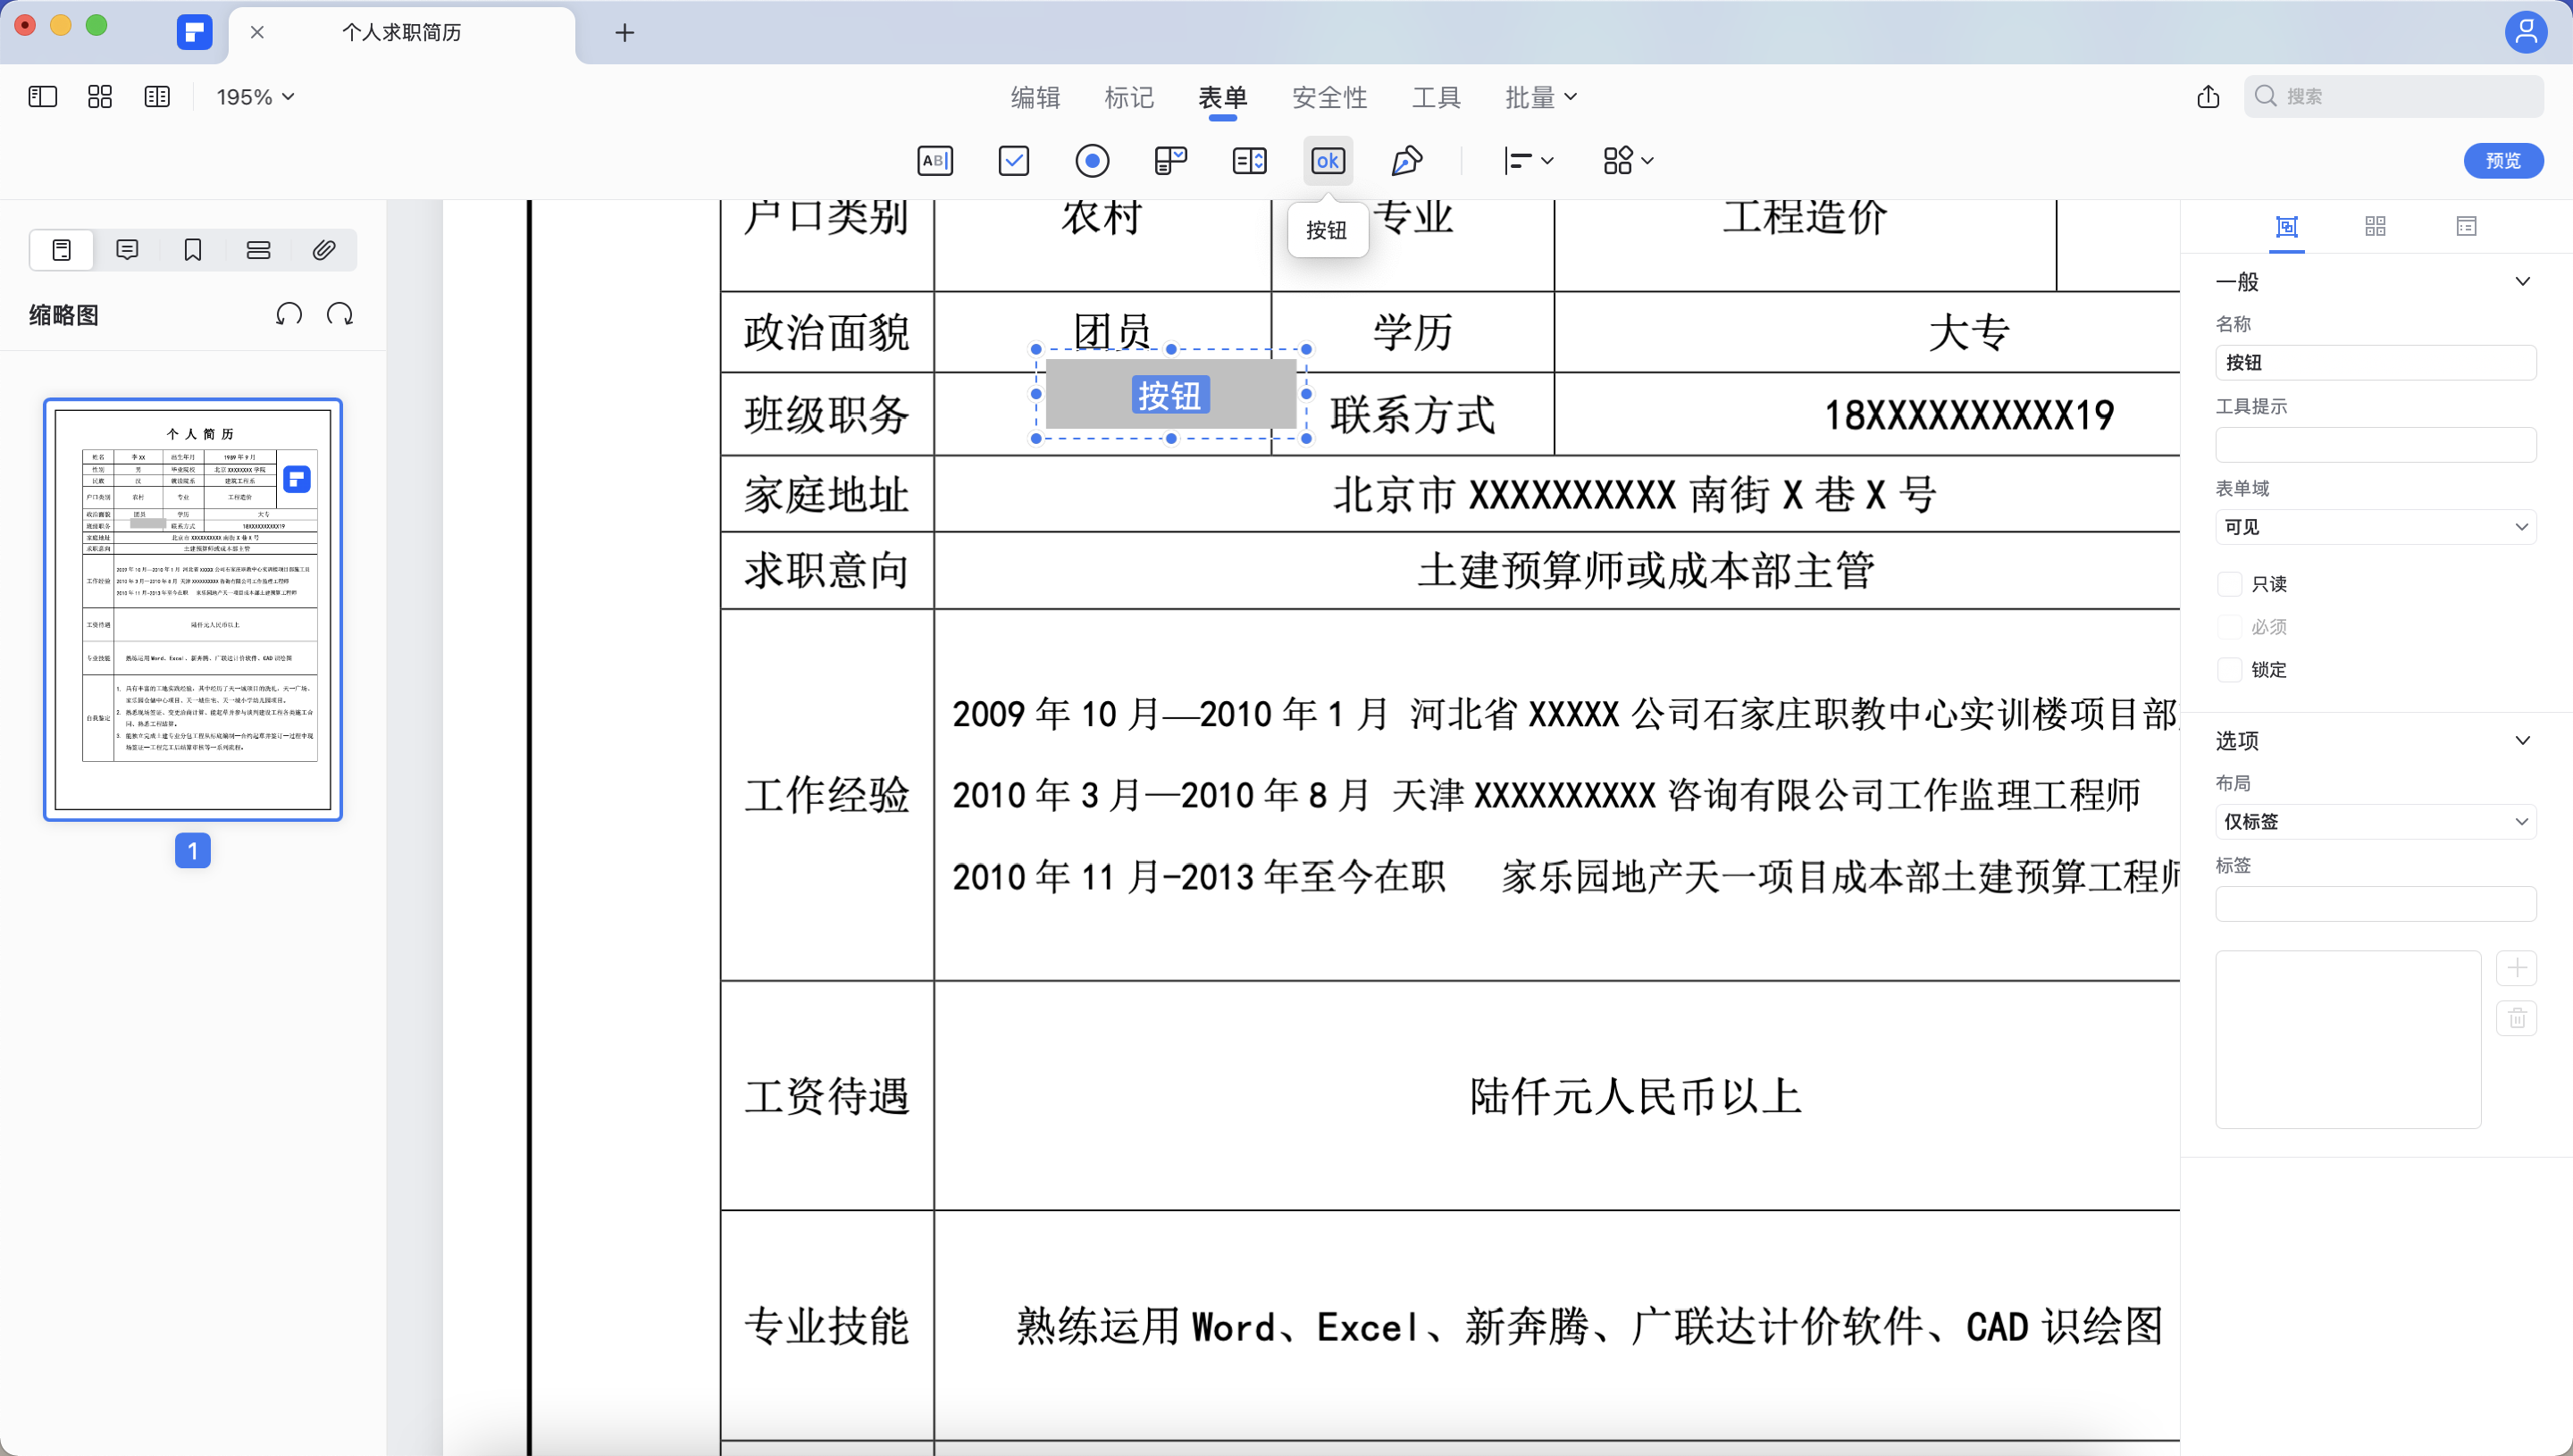Open the 表单域 visibility dropdown showing 可见
Screen dimensions: 2573x1456
coord(2375,526)
